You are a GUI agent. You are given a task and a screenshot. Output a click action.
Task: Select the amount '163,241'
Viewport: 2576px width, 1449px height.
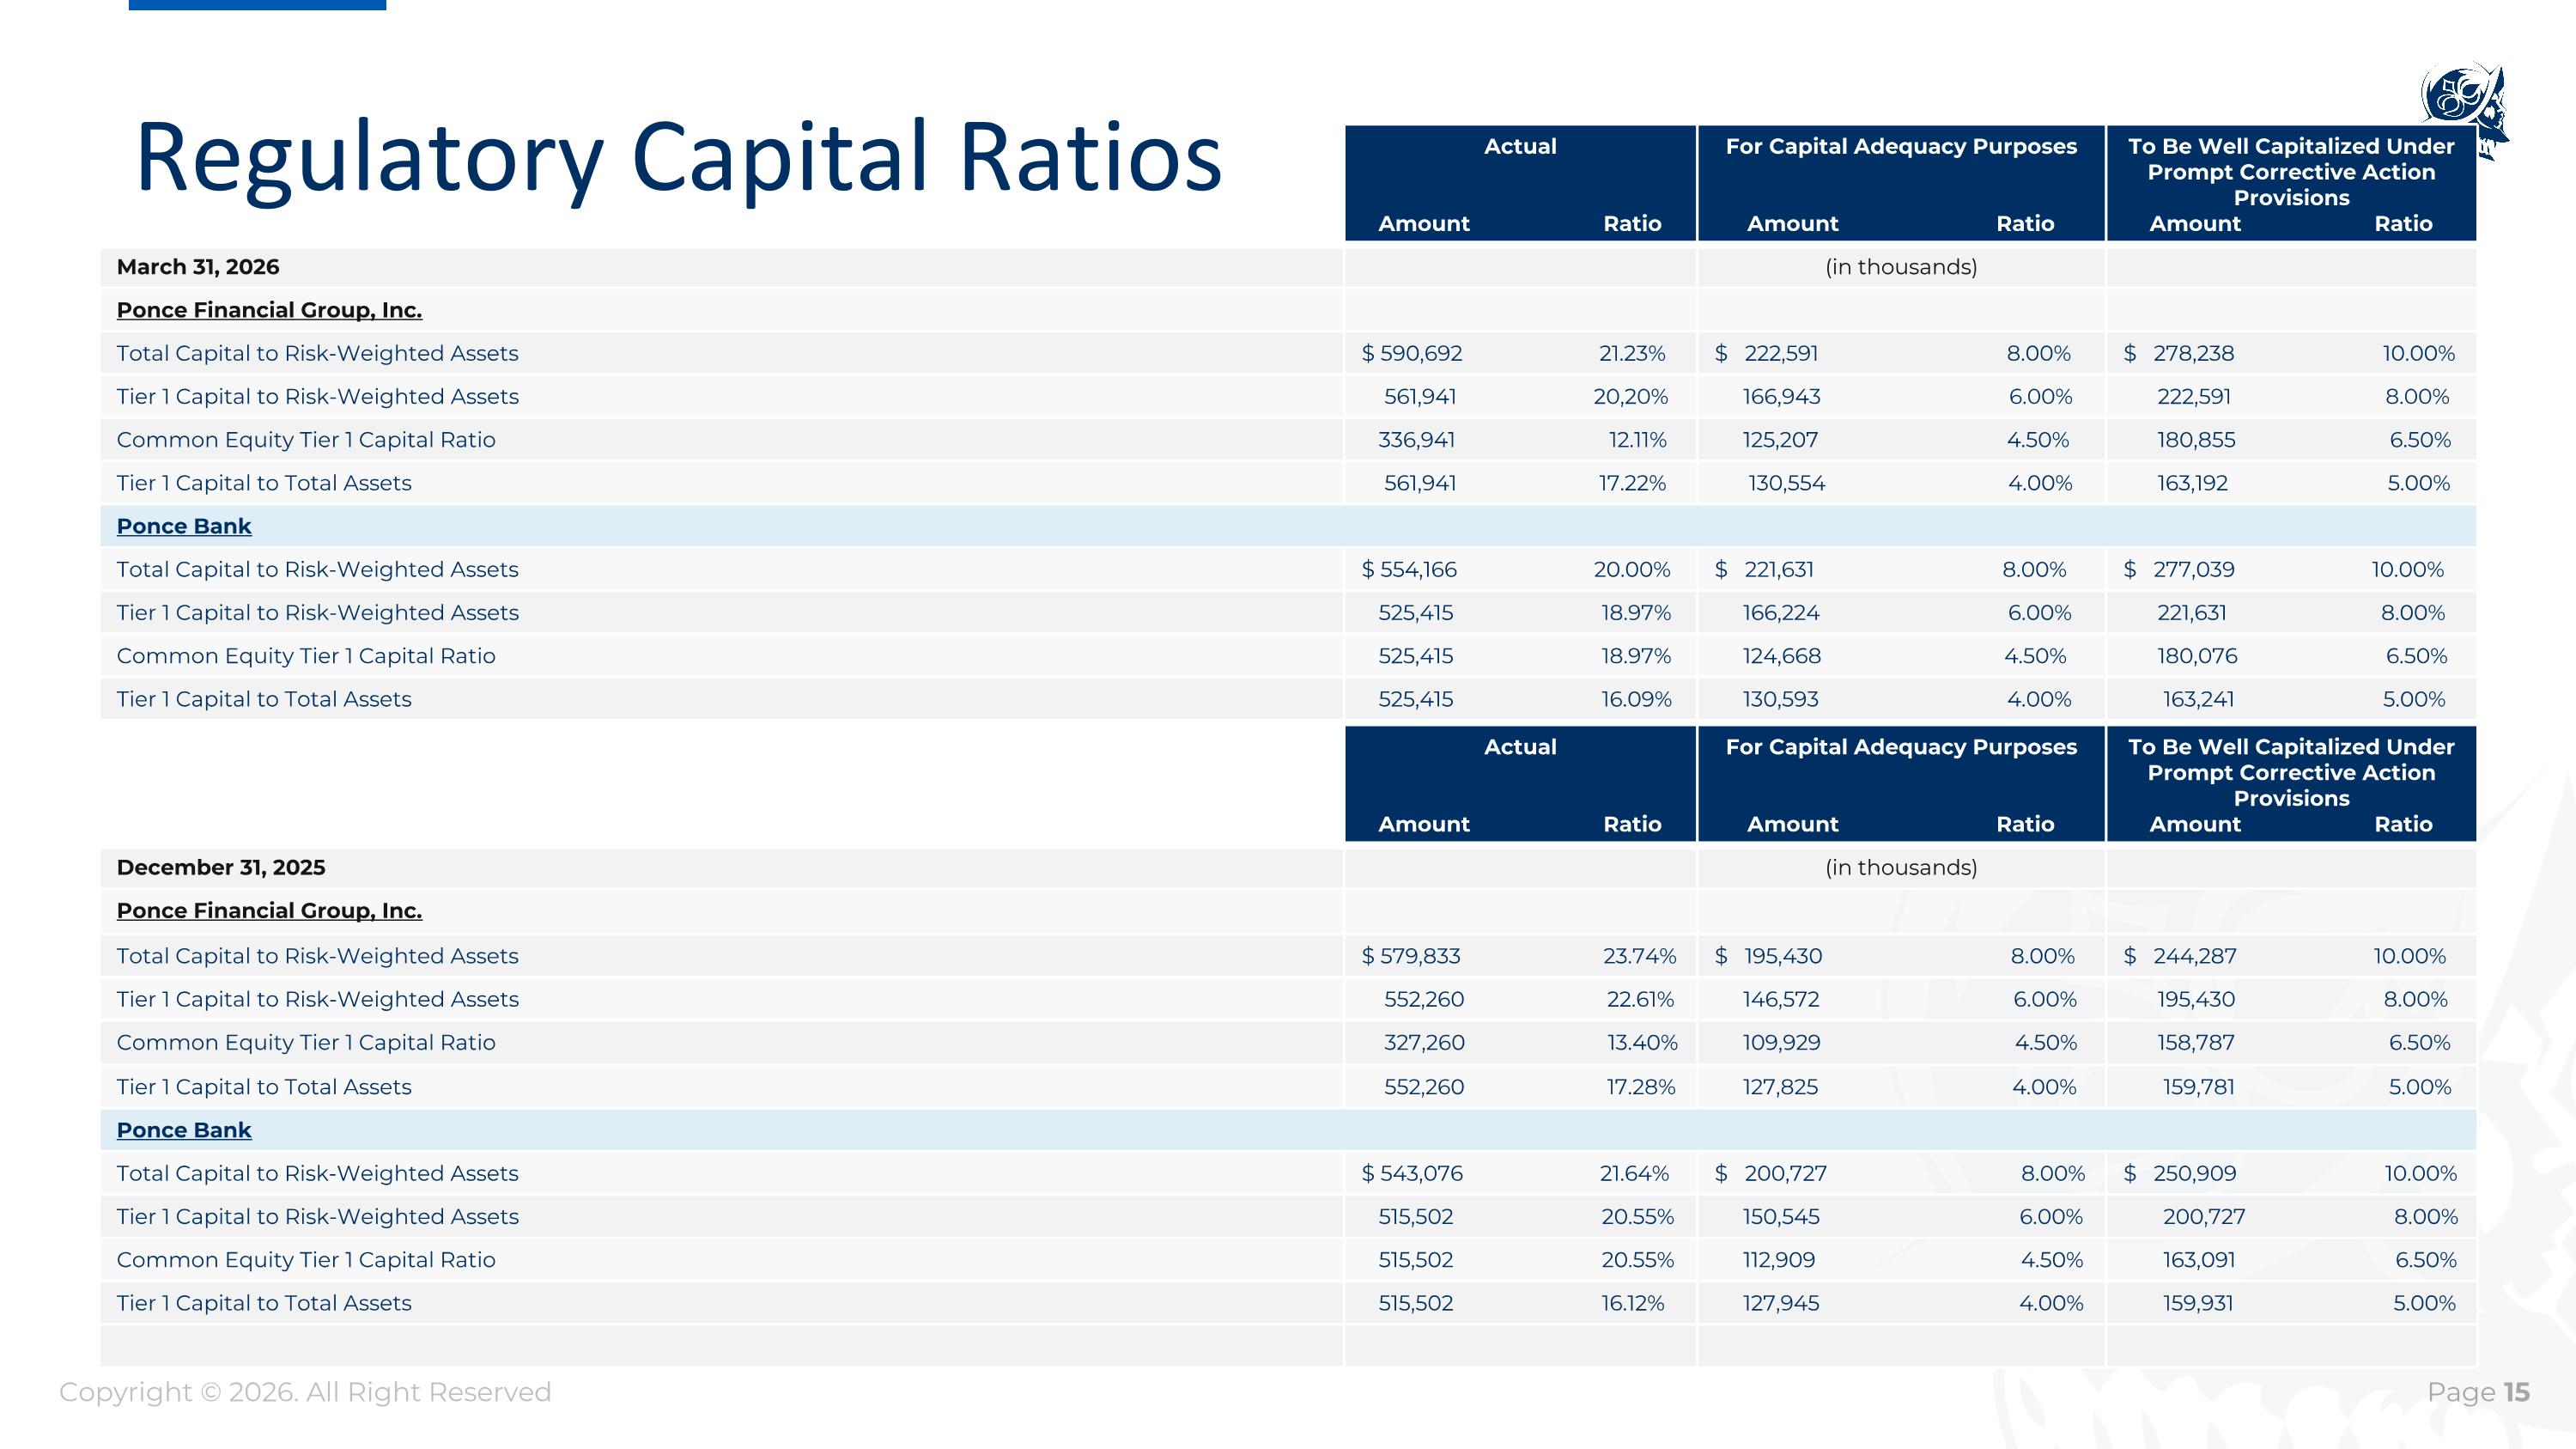[x=2198, y=699]
